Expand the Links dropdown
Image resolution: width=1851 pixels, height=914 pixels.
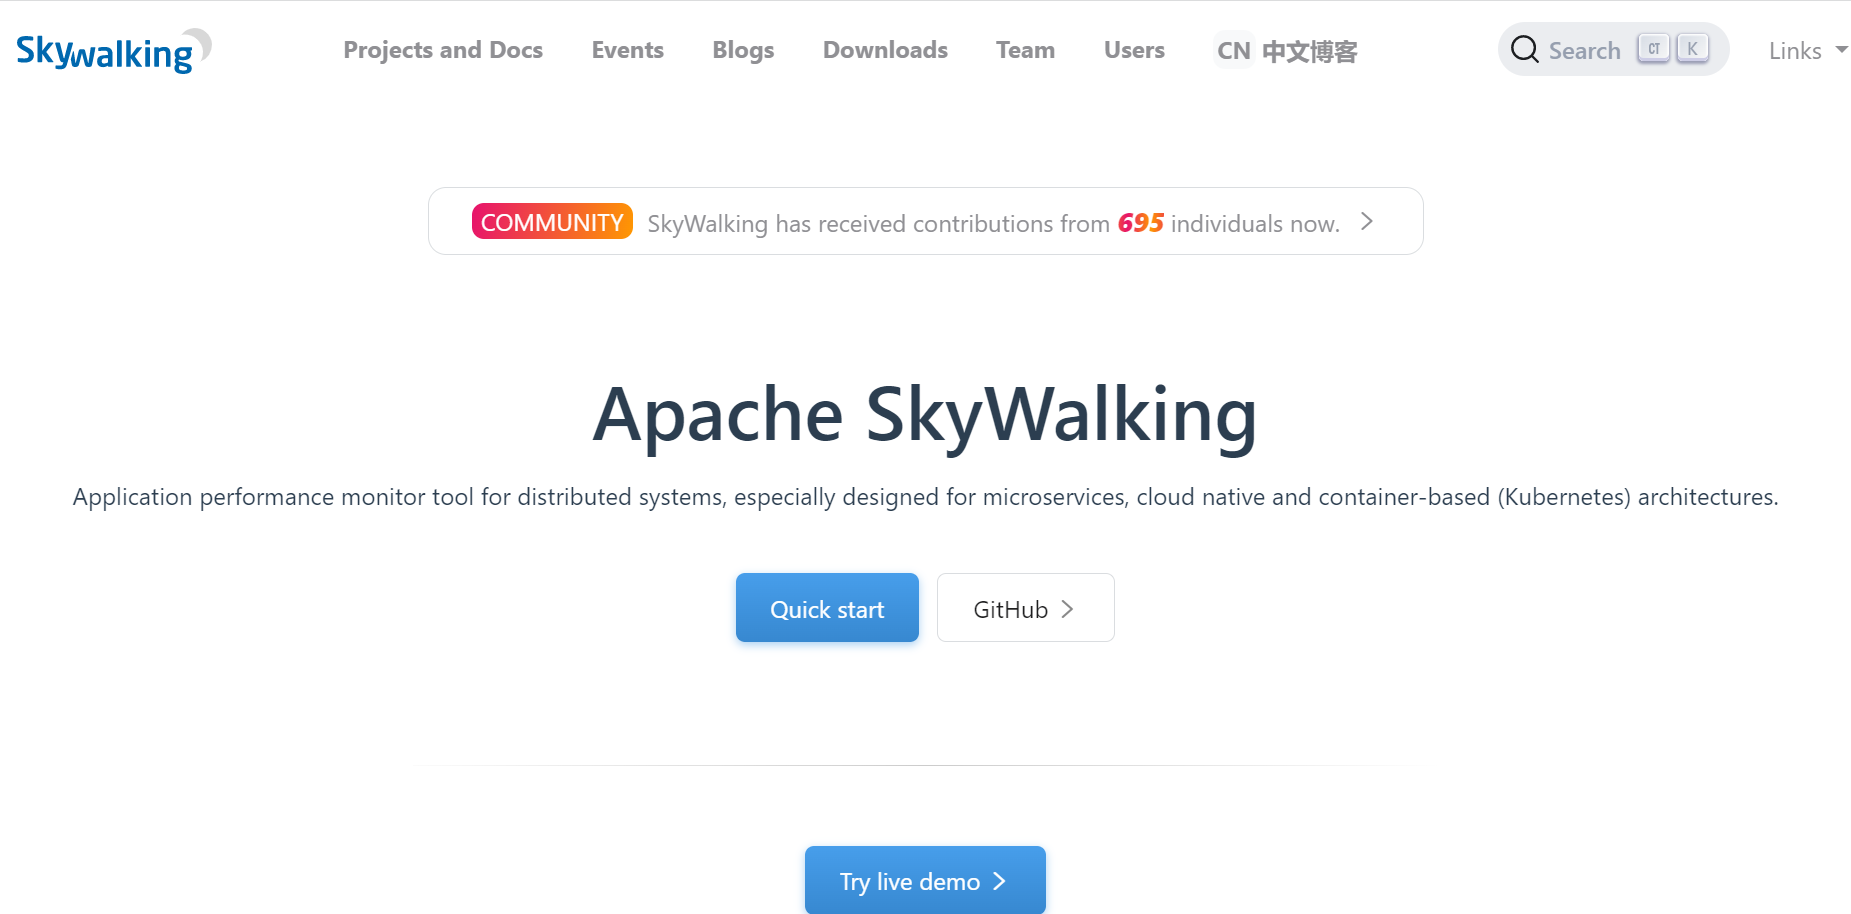point(1808,50)
